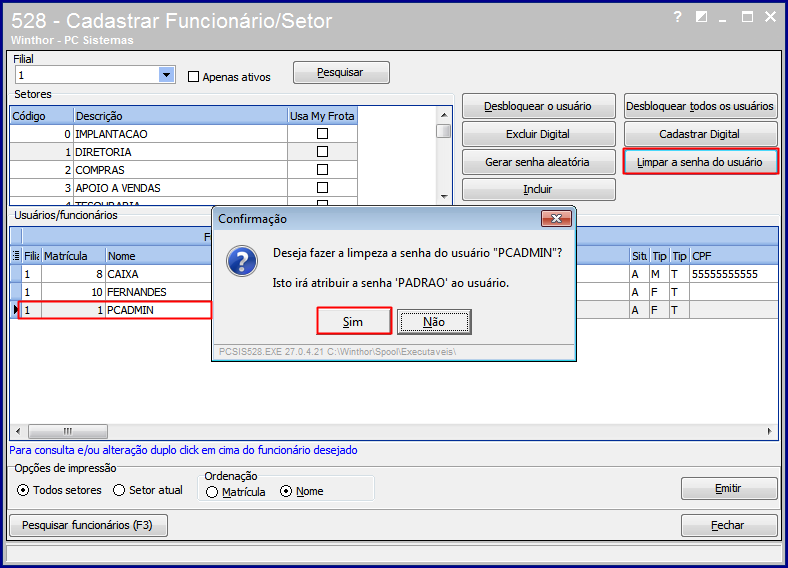Click Limpar a senha do usuário button

(701, 162)
